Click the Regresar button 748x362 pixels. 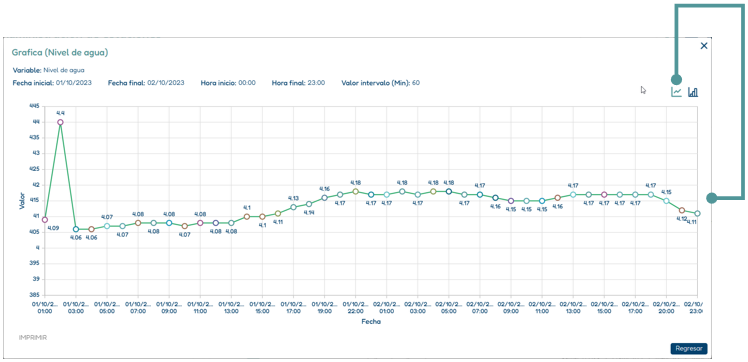(x=689, y=349)
